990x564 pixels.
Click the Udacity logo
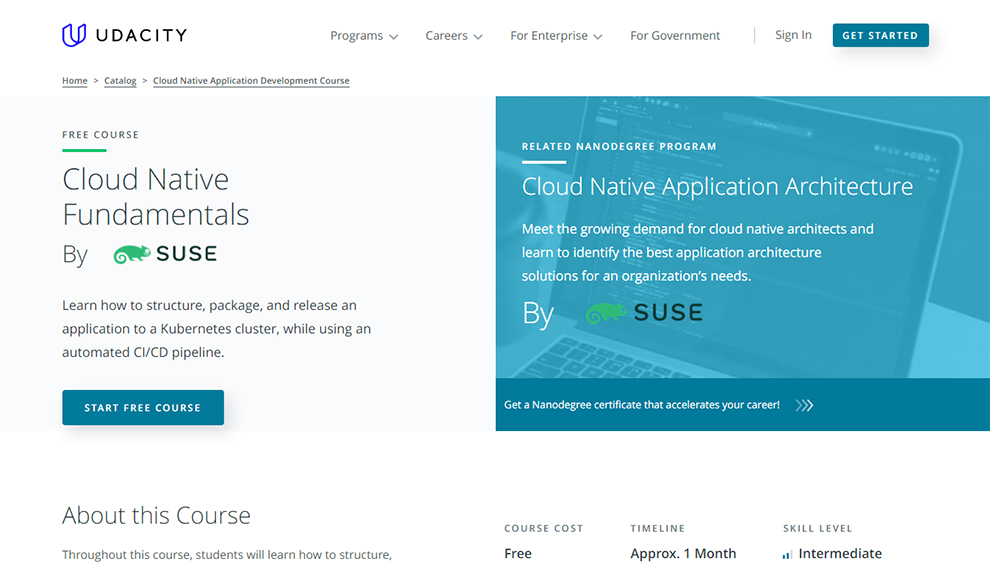pos(124,35)
